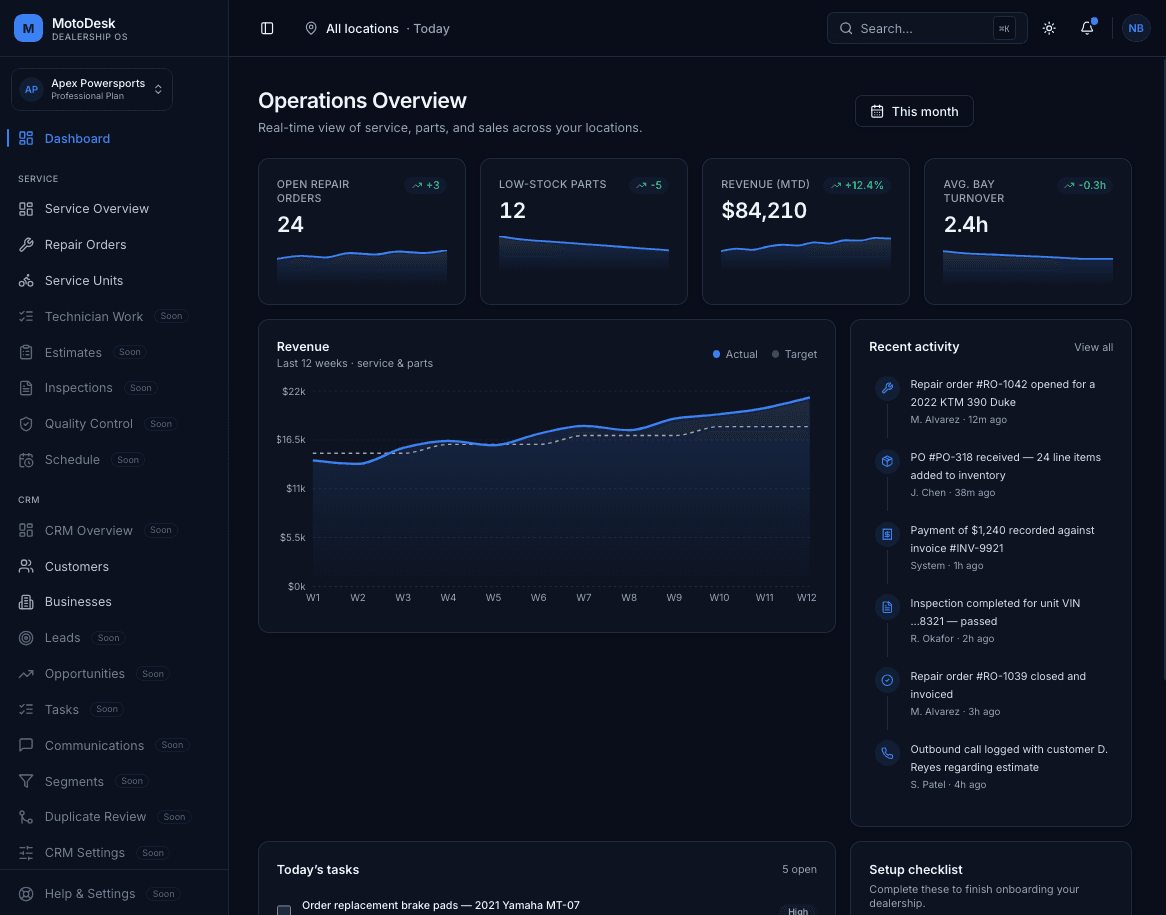Click the Businesses building icon
The height and width of the screenshot is (915, 1166).
[x=26, y=602]
